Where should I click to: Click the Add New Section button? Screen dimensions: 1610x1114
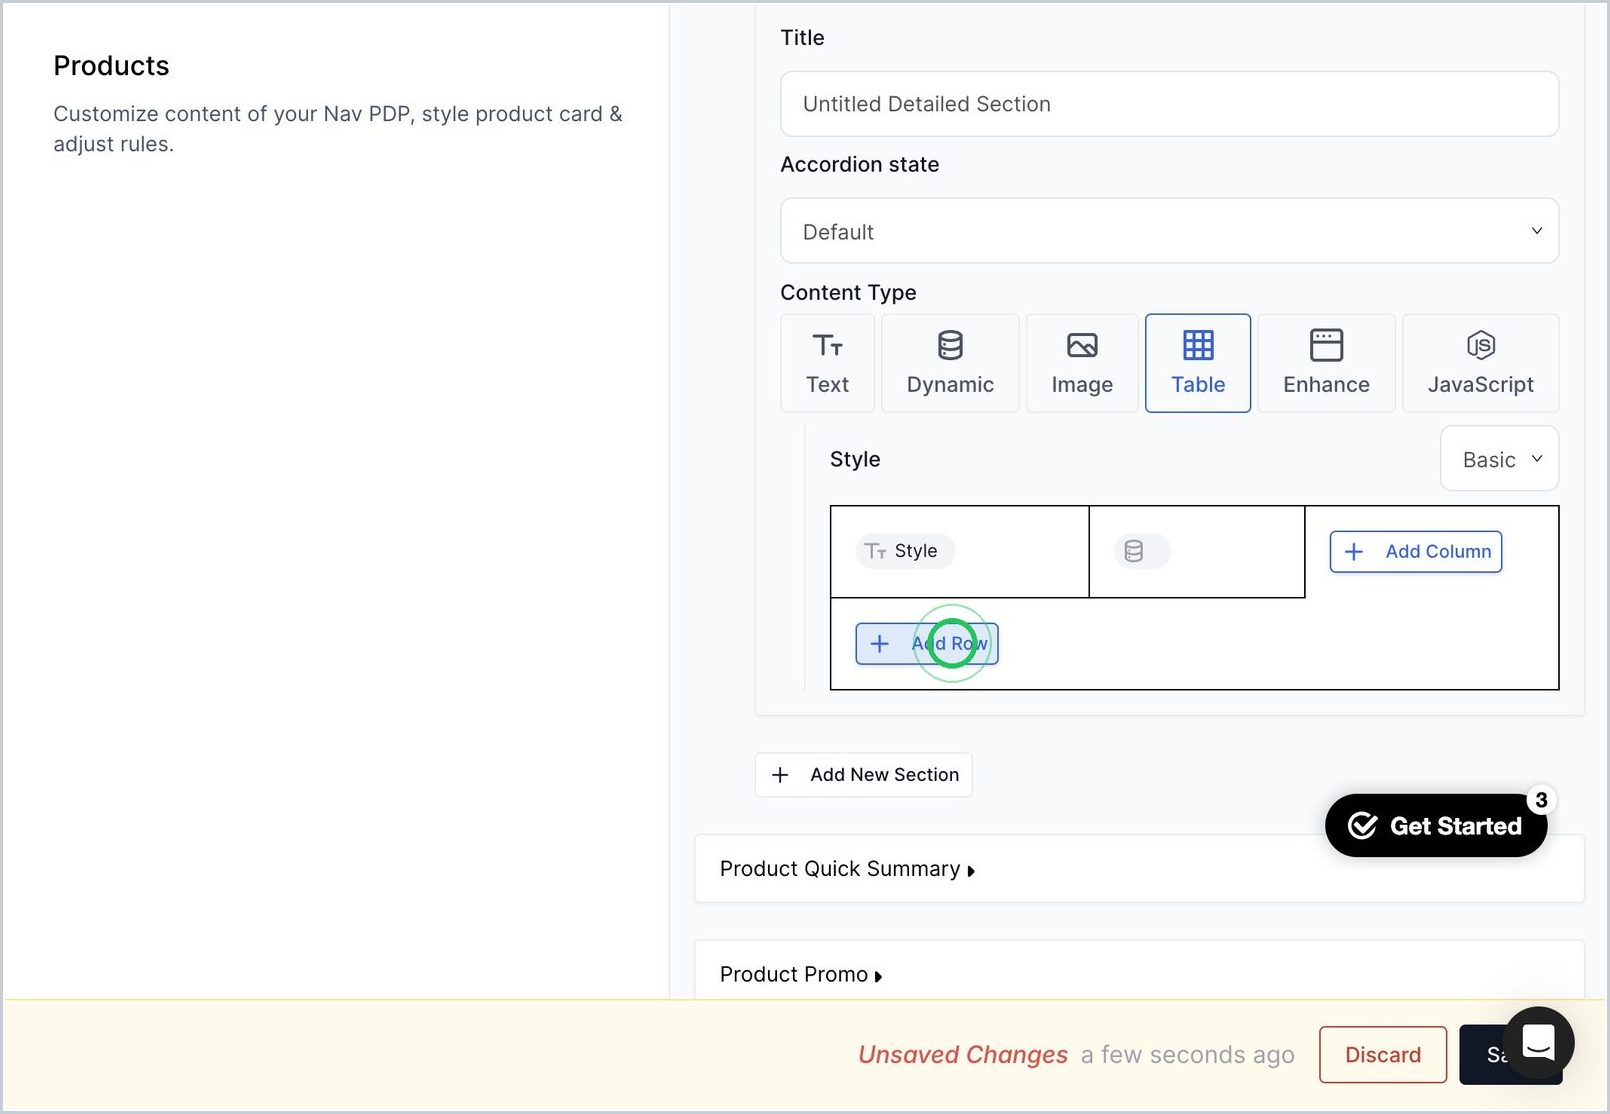(x=863, y=775)
